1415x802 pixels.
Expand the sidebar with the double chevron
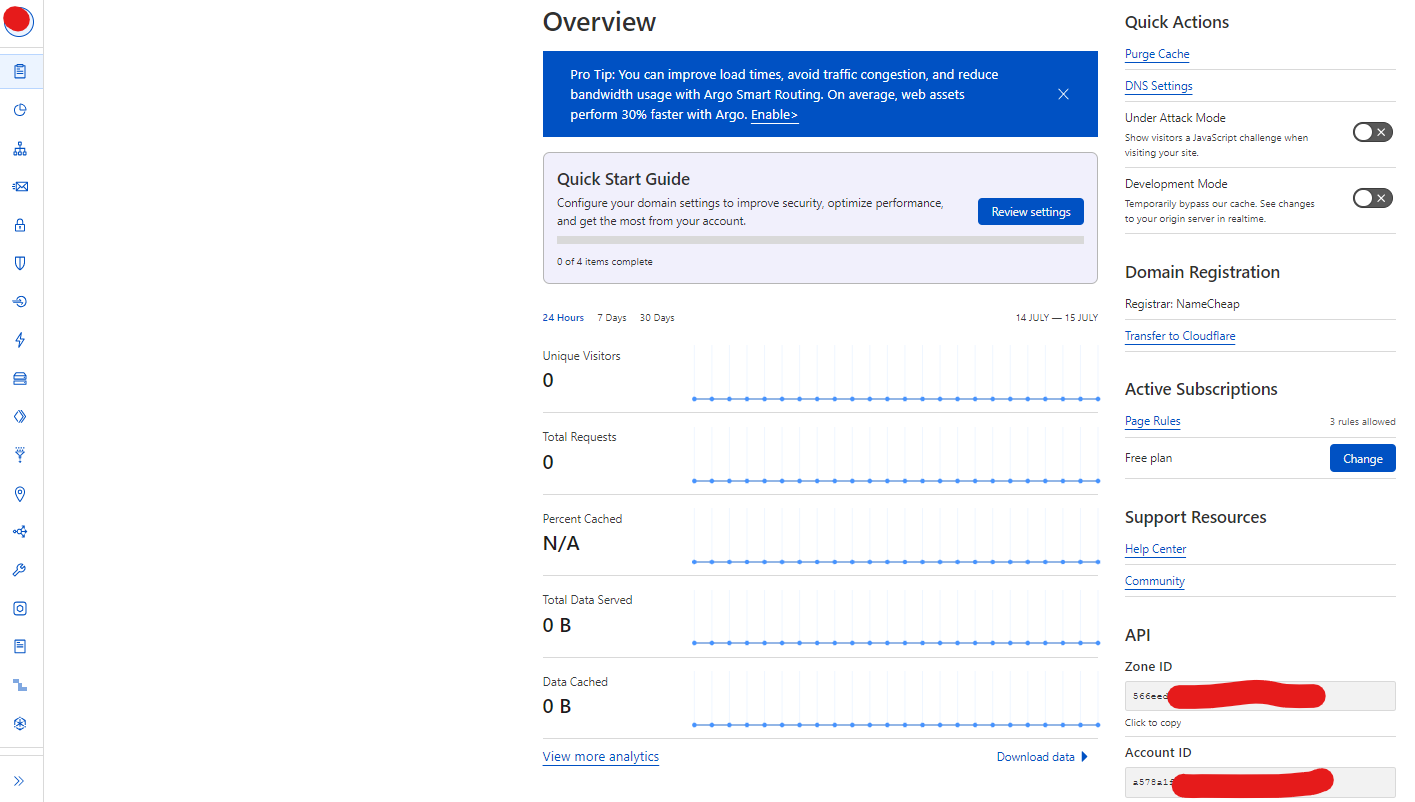[19, 781]
